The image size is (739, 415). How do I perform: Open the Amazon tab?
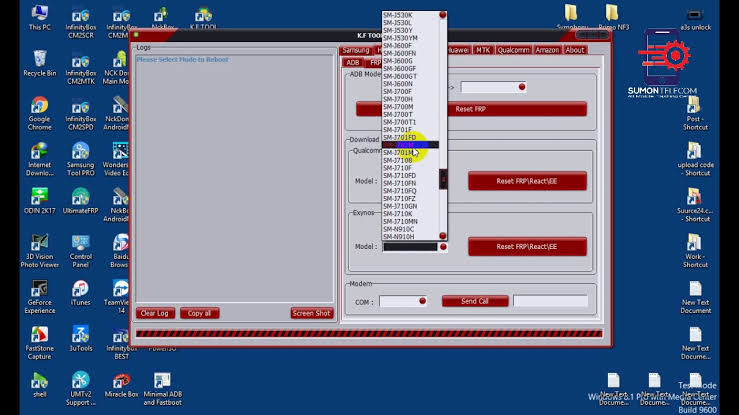(x=547, y=50)
